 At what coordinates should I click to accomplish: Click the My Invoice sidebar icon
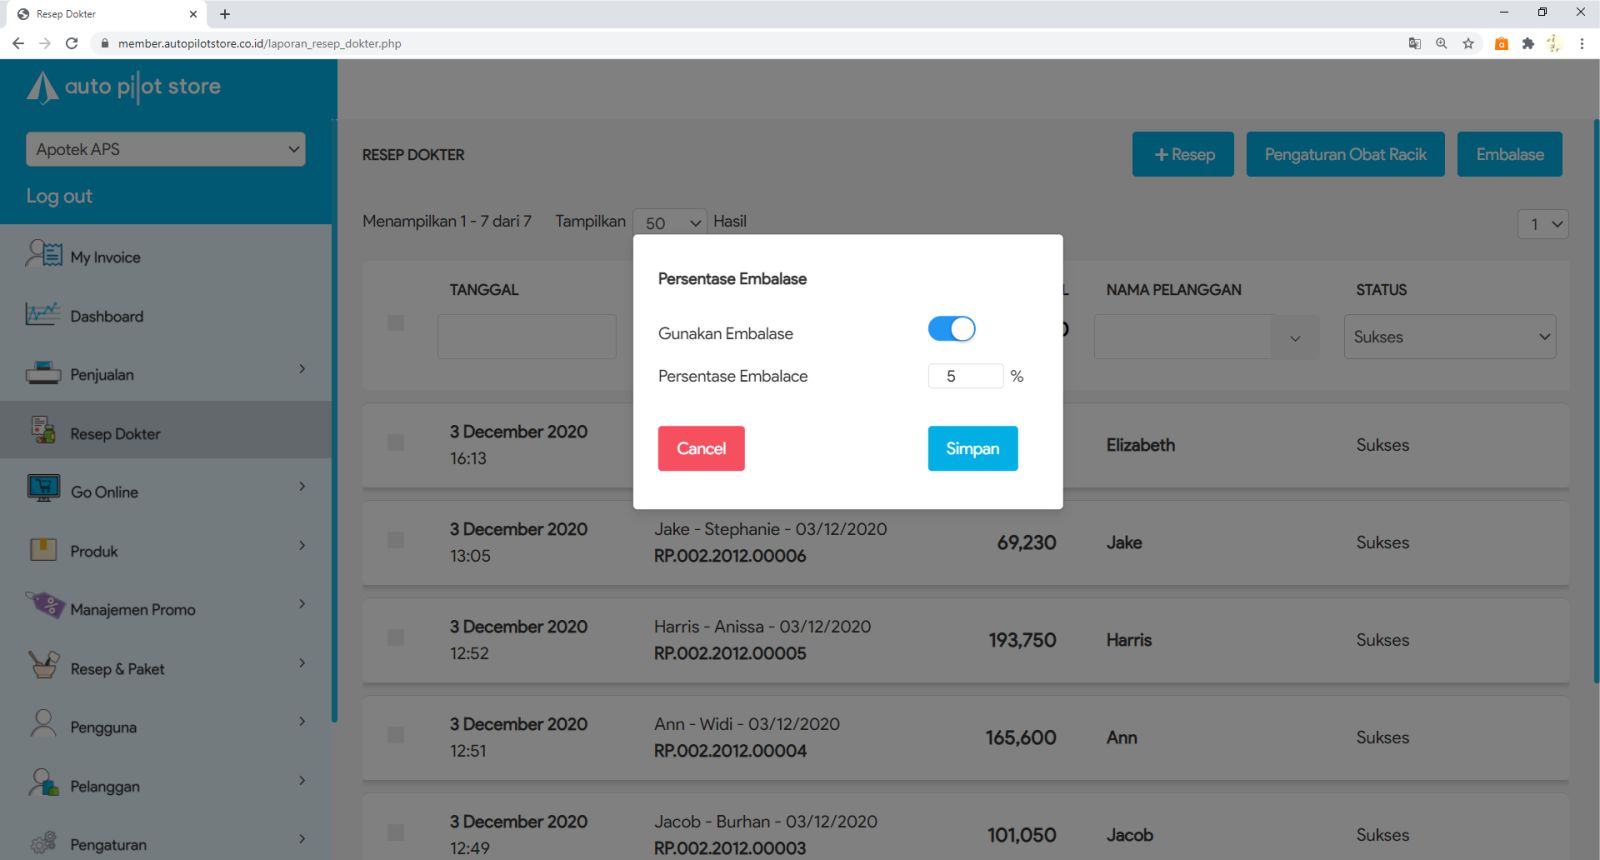click(43, 255)
